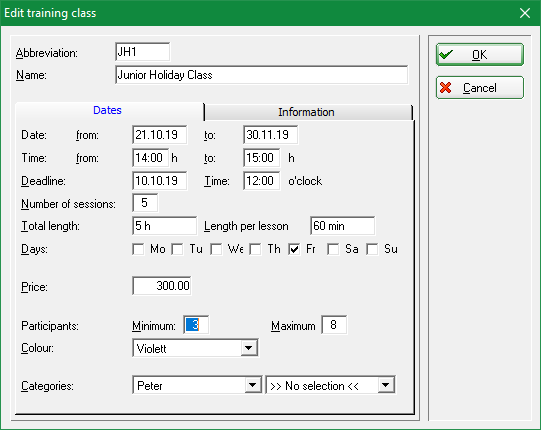Click the Price field showing 300.00
Viewport: 541px width, 430px height.
coord(162,286)
